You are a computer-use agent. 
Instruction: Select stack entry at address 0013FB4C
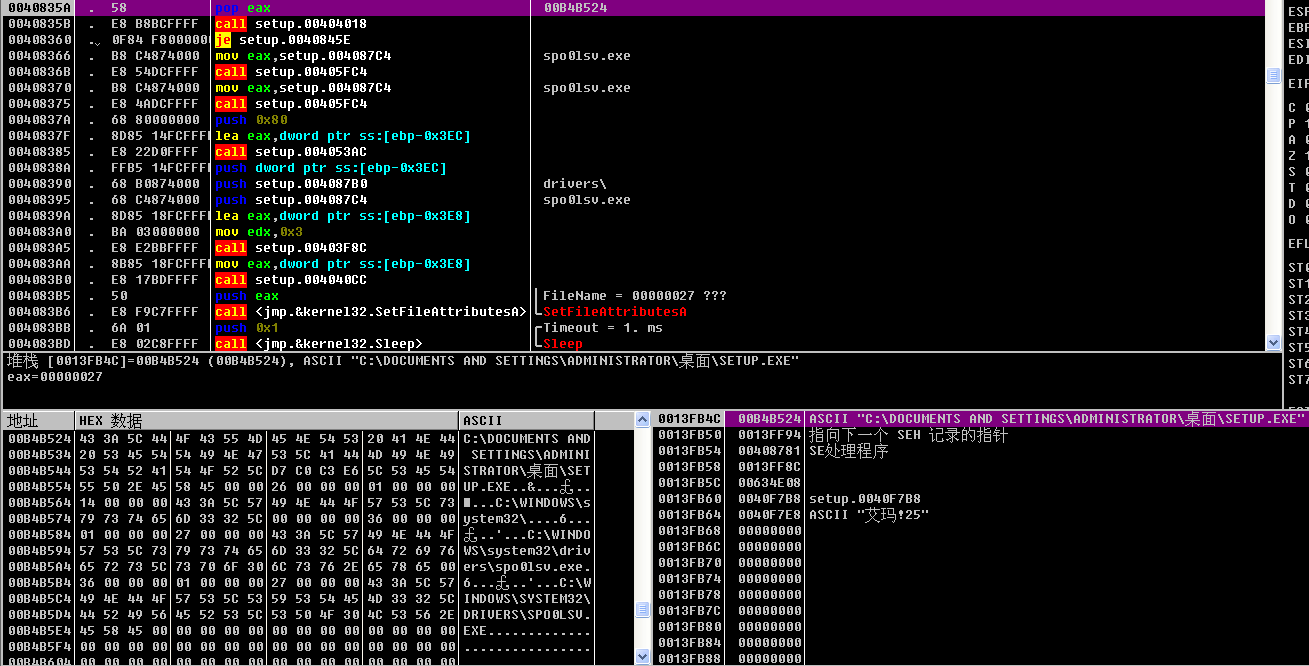click(981, 419)
